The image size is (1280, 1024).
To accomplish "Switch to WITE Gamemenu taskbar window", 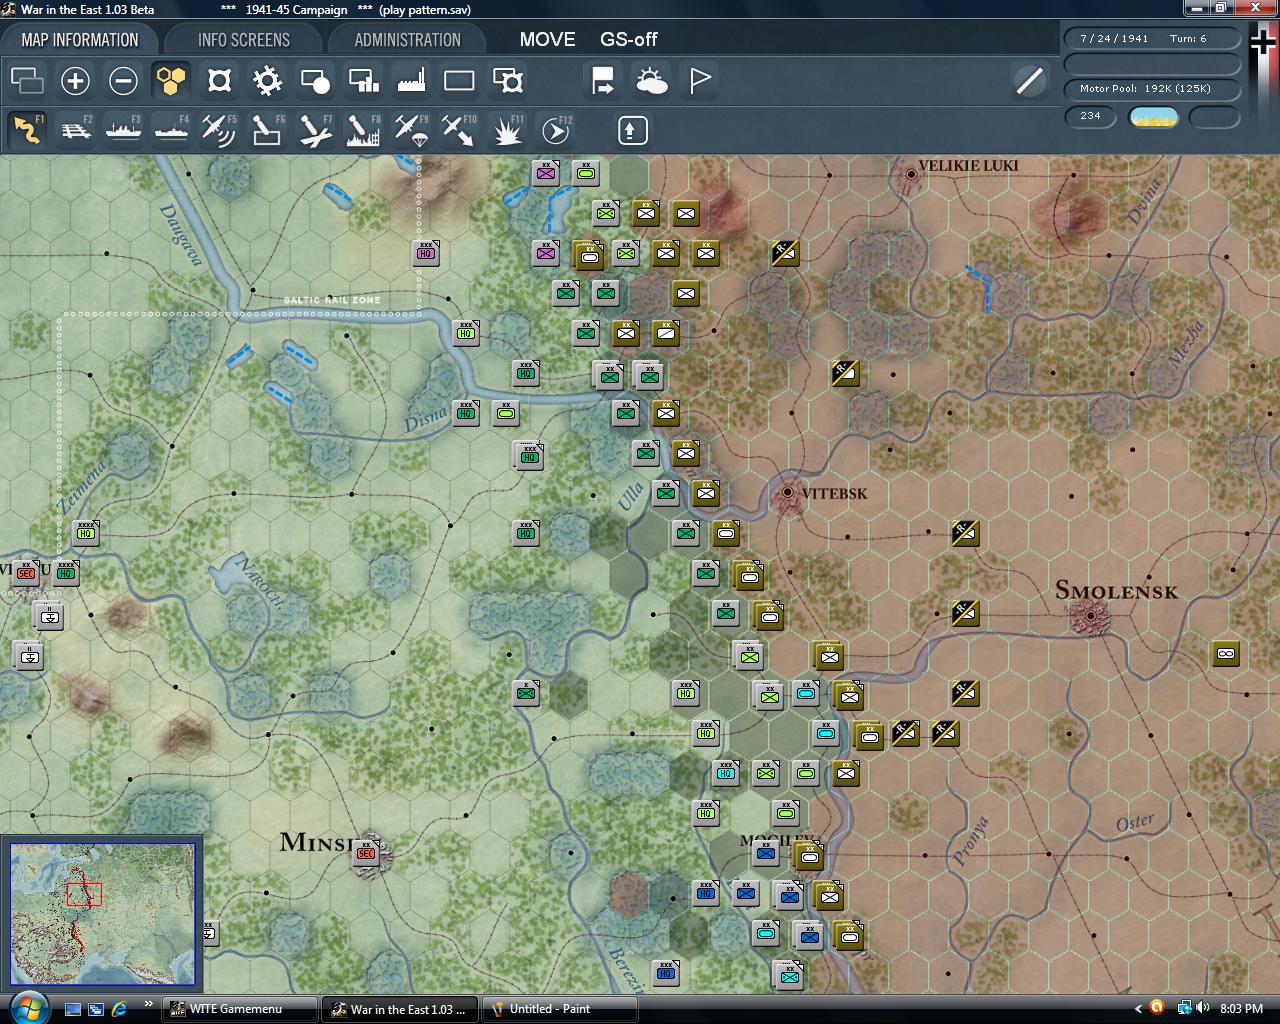I will pyautogui.click(x=240, y=1009).
